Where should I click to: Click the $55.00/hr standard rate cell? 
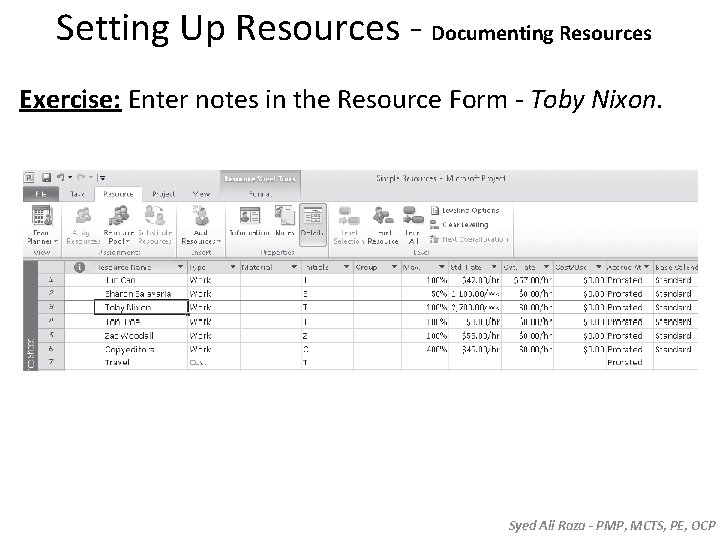click(475, 336)
